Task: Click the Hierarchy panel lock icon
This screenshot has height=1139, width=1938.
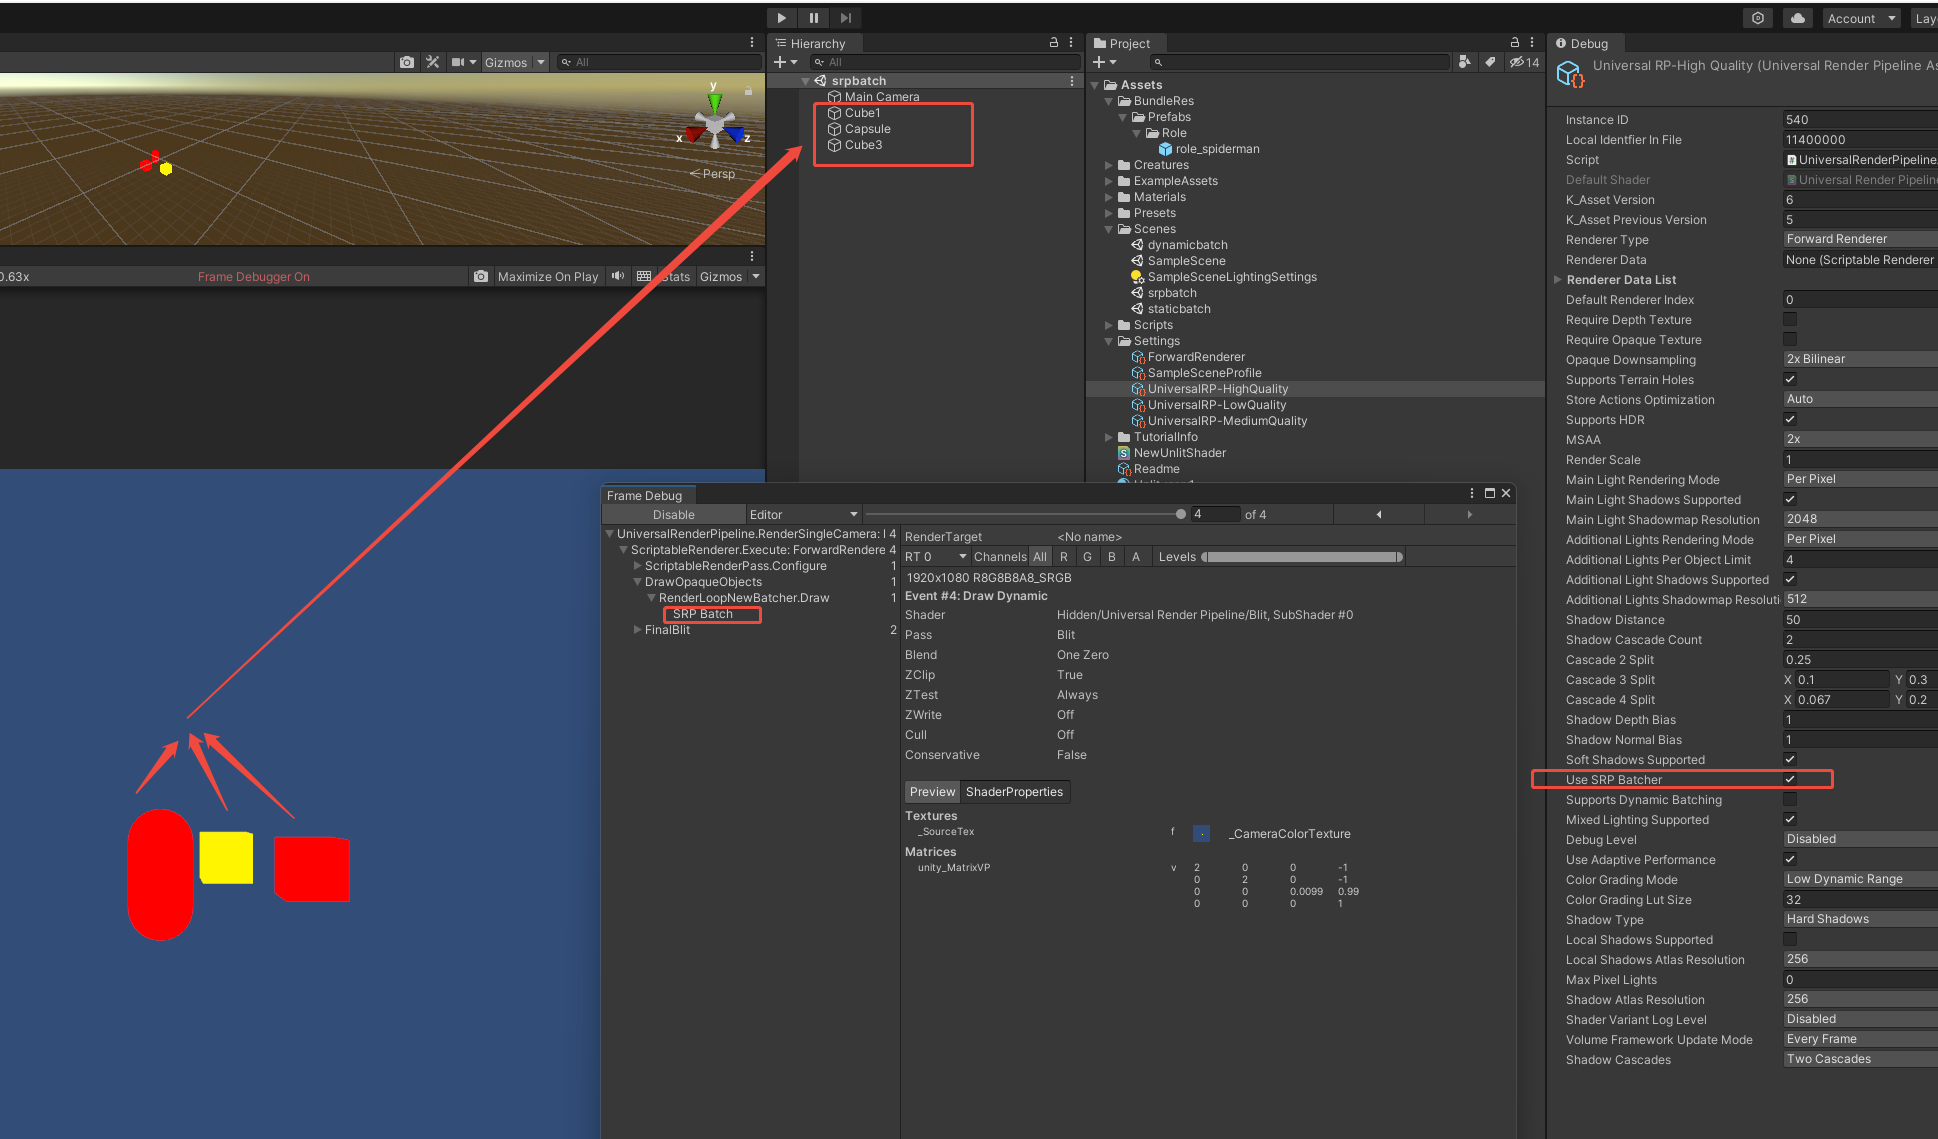Action: 1053,43
